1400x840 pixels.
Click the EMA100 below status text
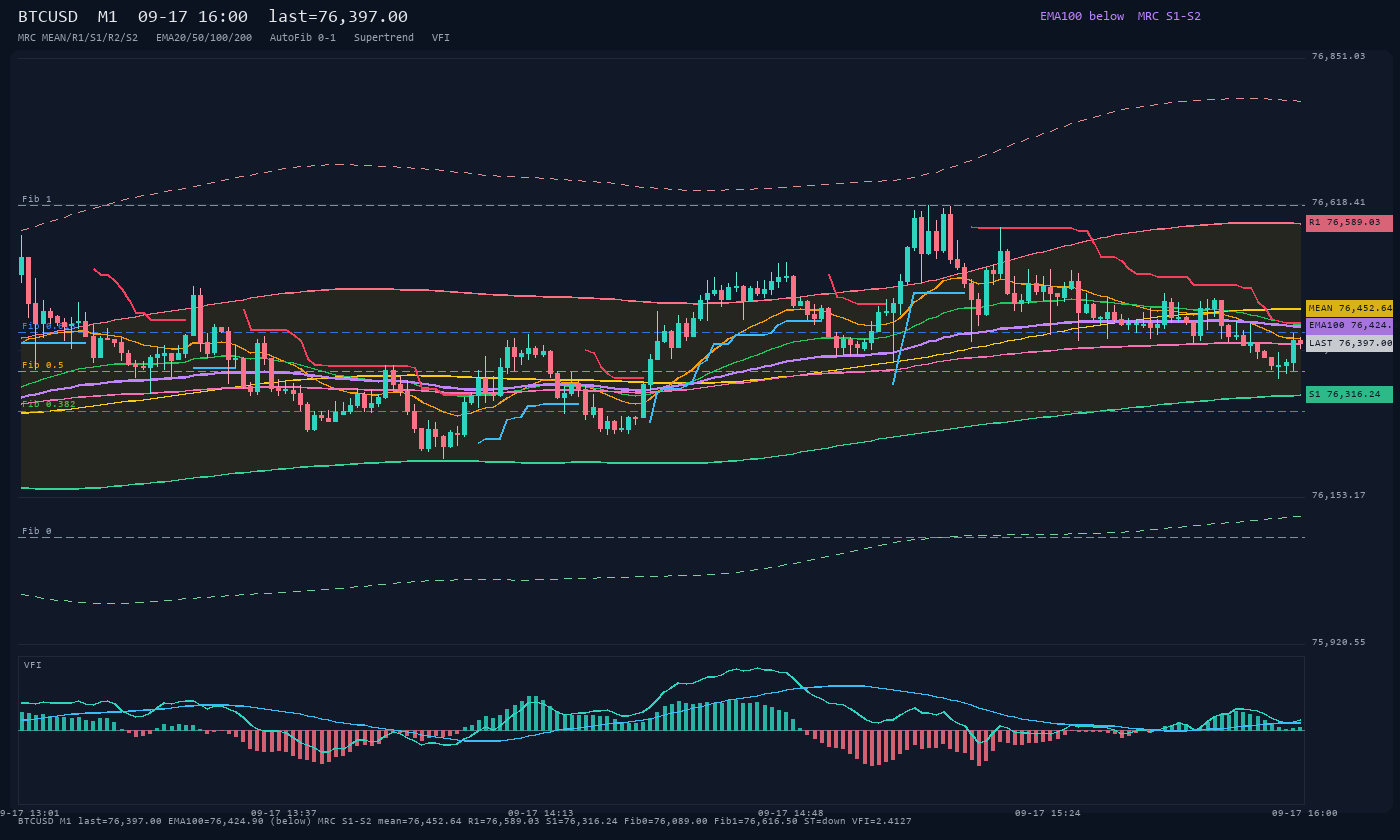[x=1082, y=16]
